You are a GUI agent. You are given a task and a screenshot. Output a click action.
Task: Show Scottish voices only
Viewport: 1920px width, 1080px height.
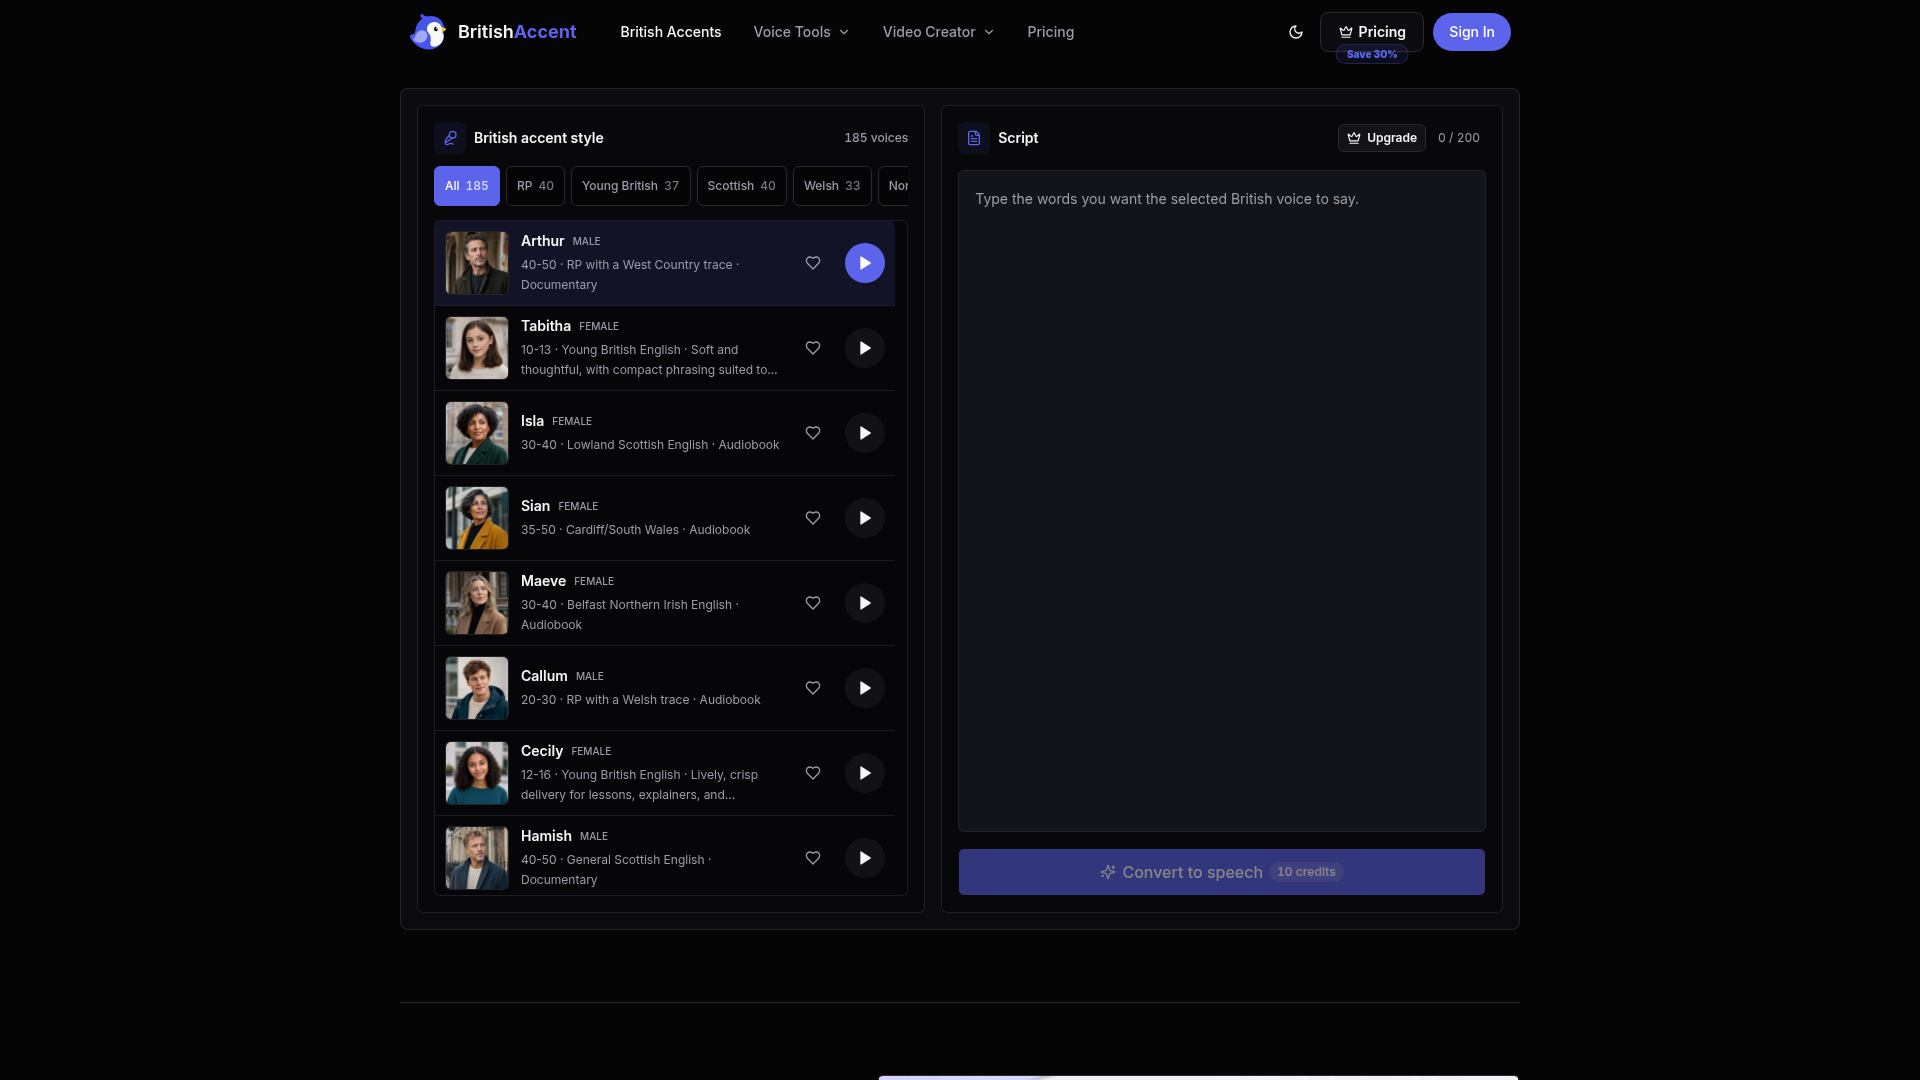[741, 186]
